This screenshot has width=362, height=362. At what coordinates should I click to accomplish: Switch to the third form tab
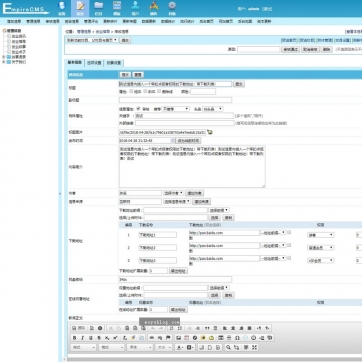click(x=114, y=63)
